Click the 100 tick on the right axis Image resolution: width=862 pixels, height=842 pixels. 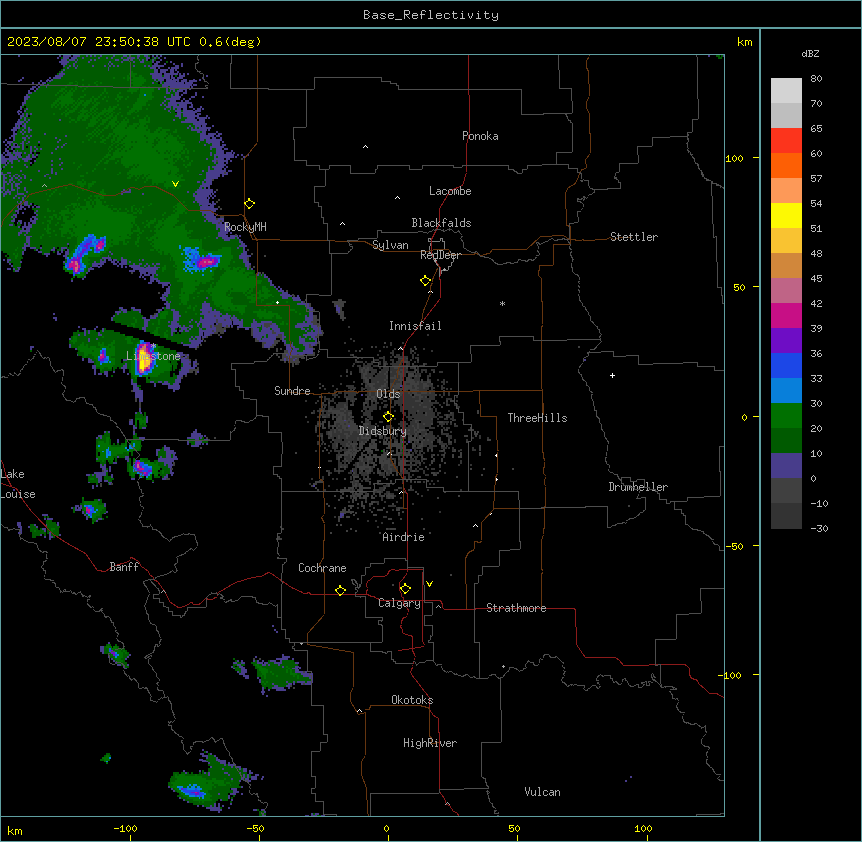click(734, 158)
